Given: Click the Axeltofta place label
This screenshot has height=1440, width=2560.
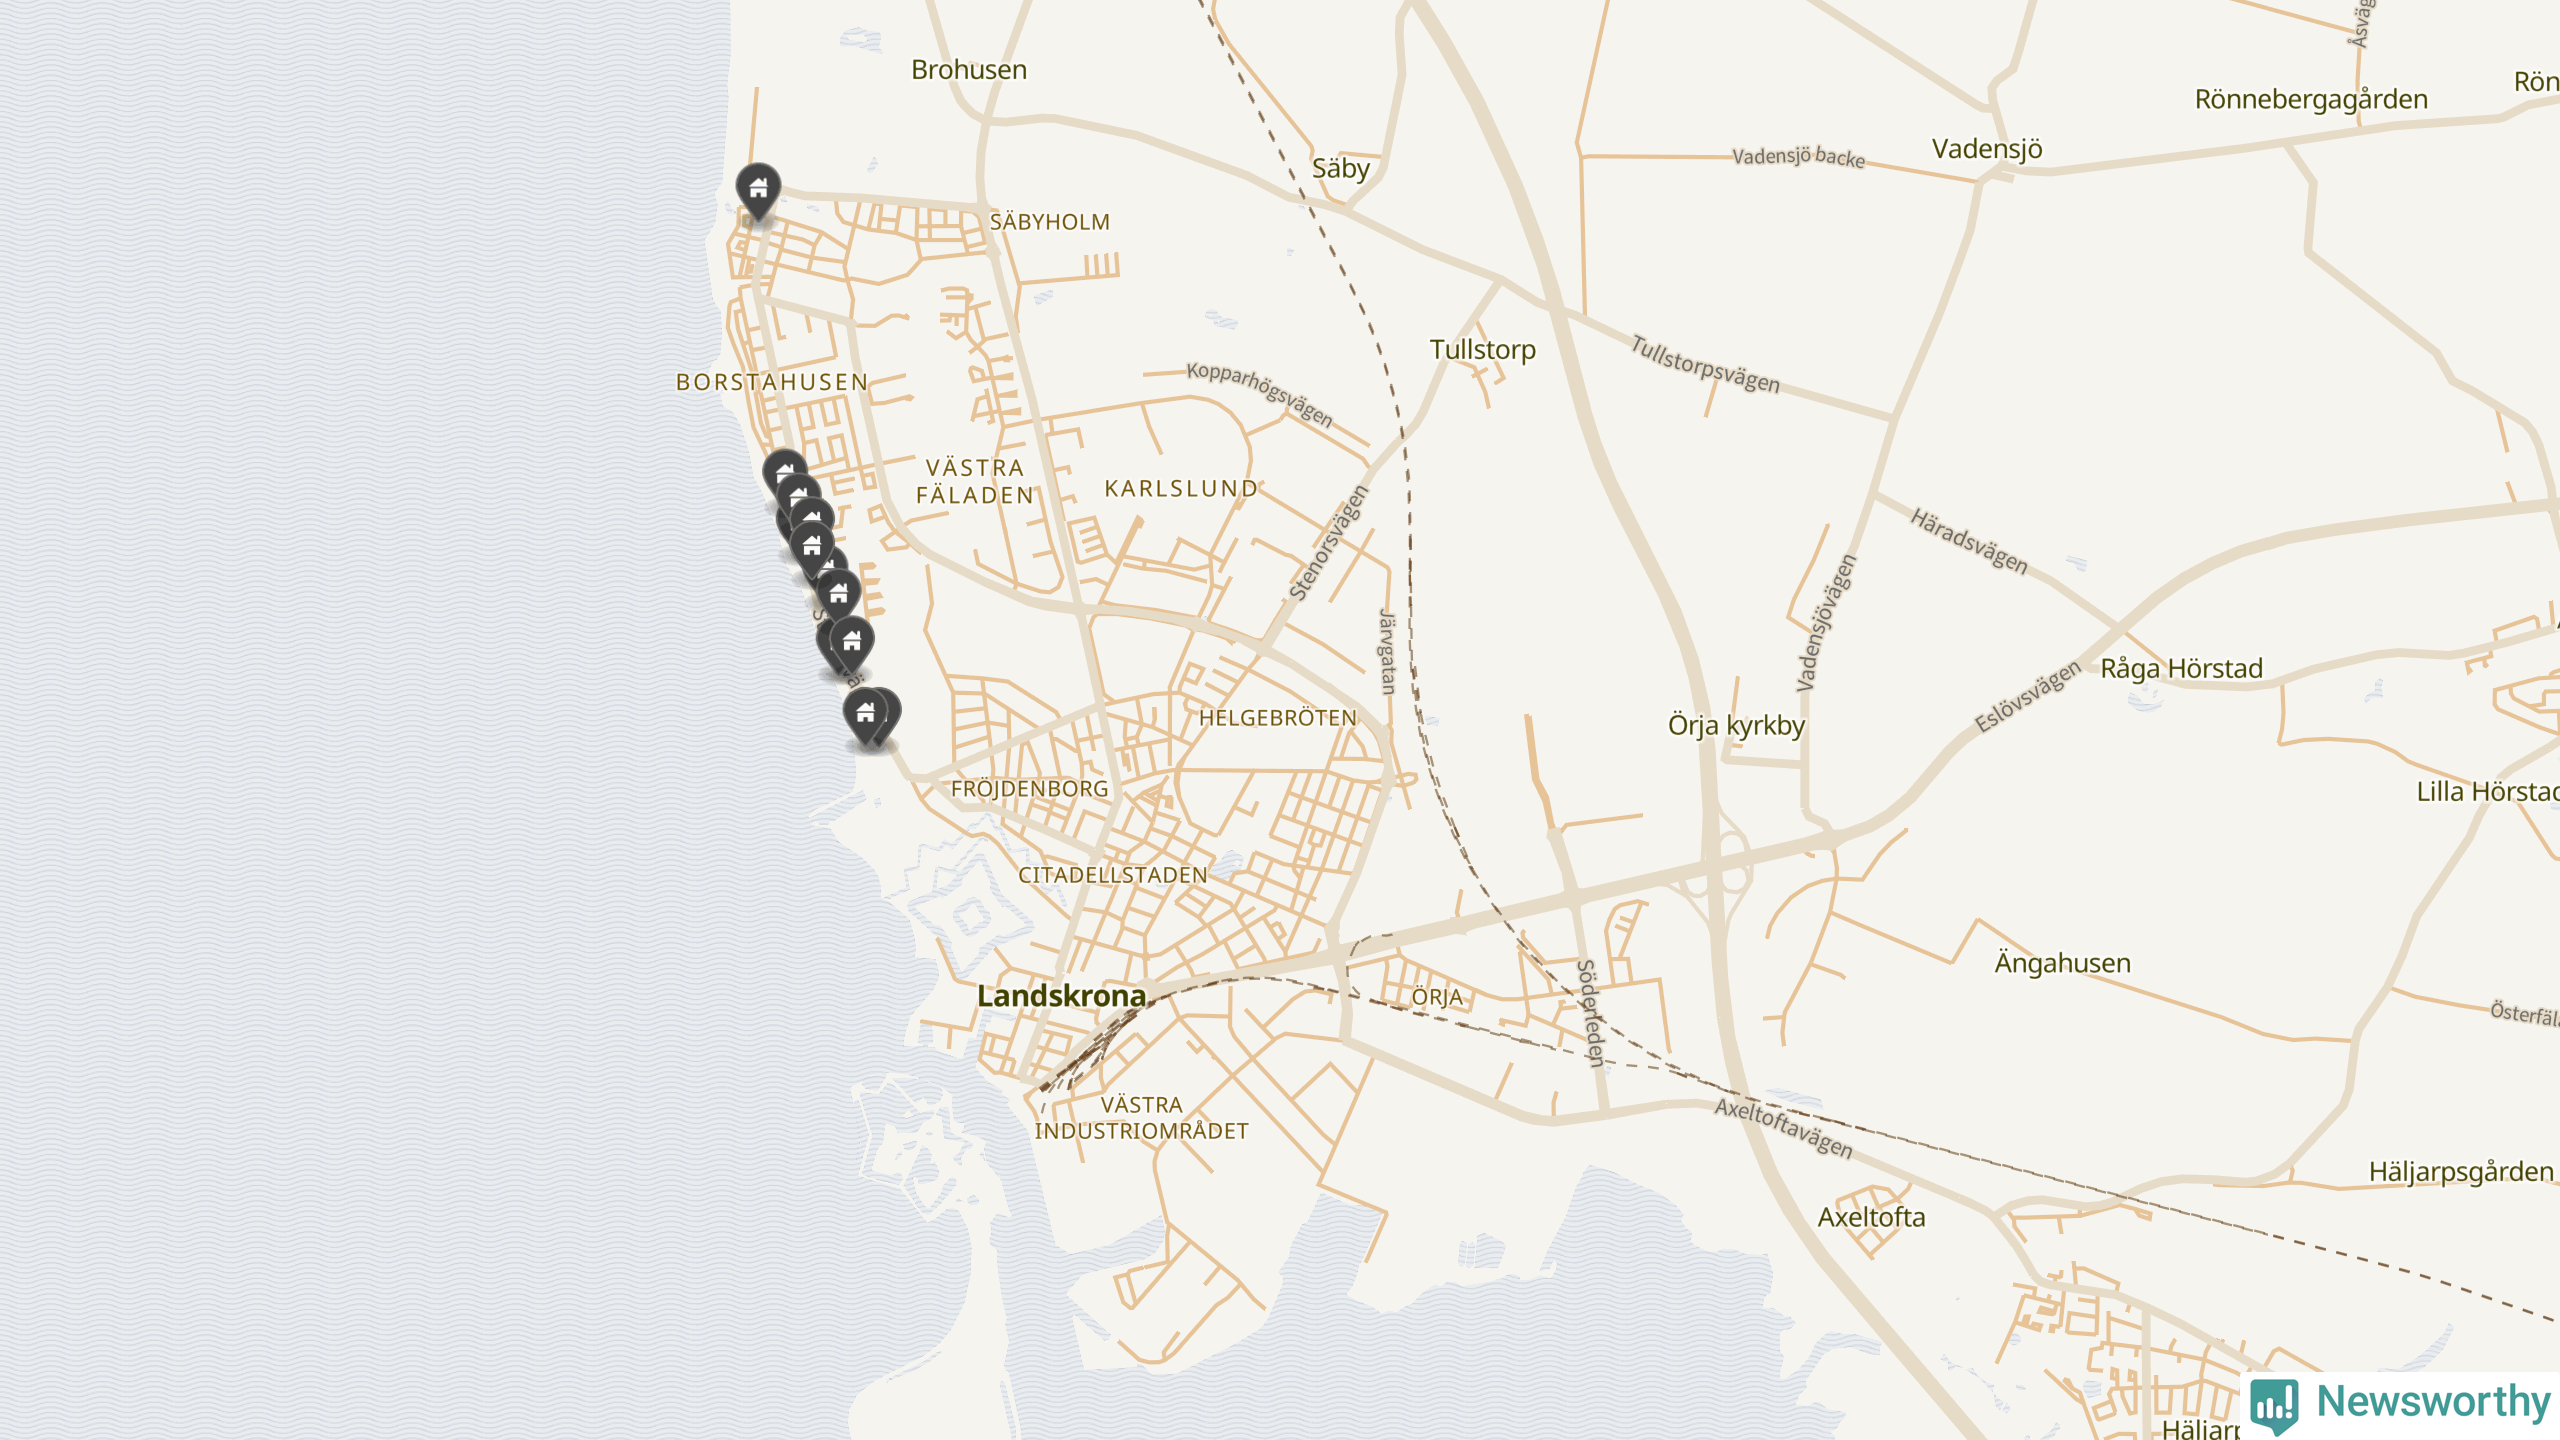Looking at the screenshot, I should [x=1871, y=1217].
